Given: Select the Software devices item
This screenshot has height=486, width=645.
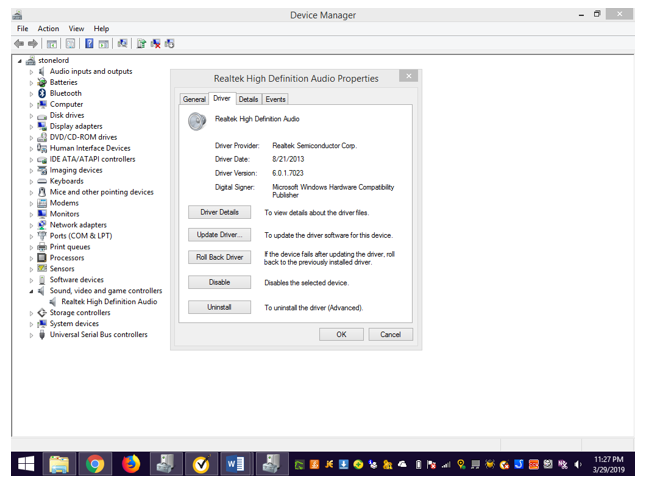Looking at the screenshot, I should coord(77,280).
